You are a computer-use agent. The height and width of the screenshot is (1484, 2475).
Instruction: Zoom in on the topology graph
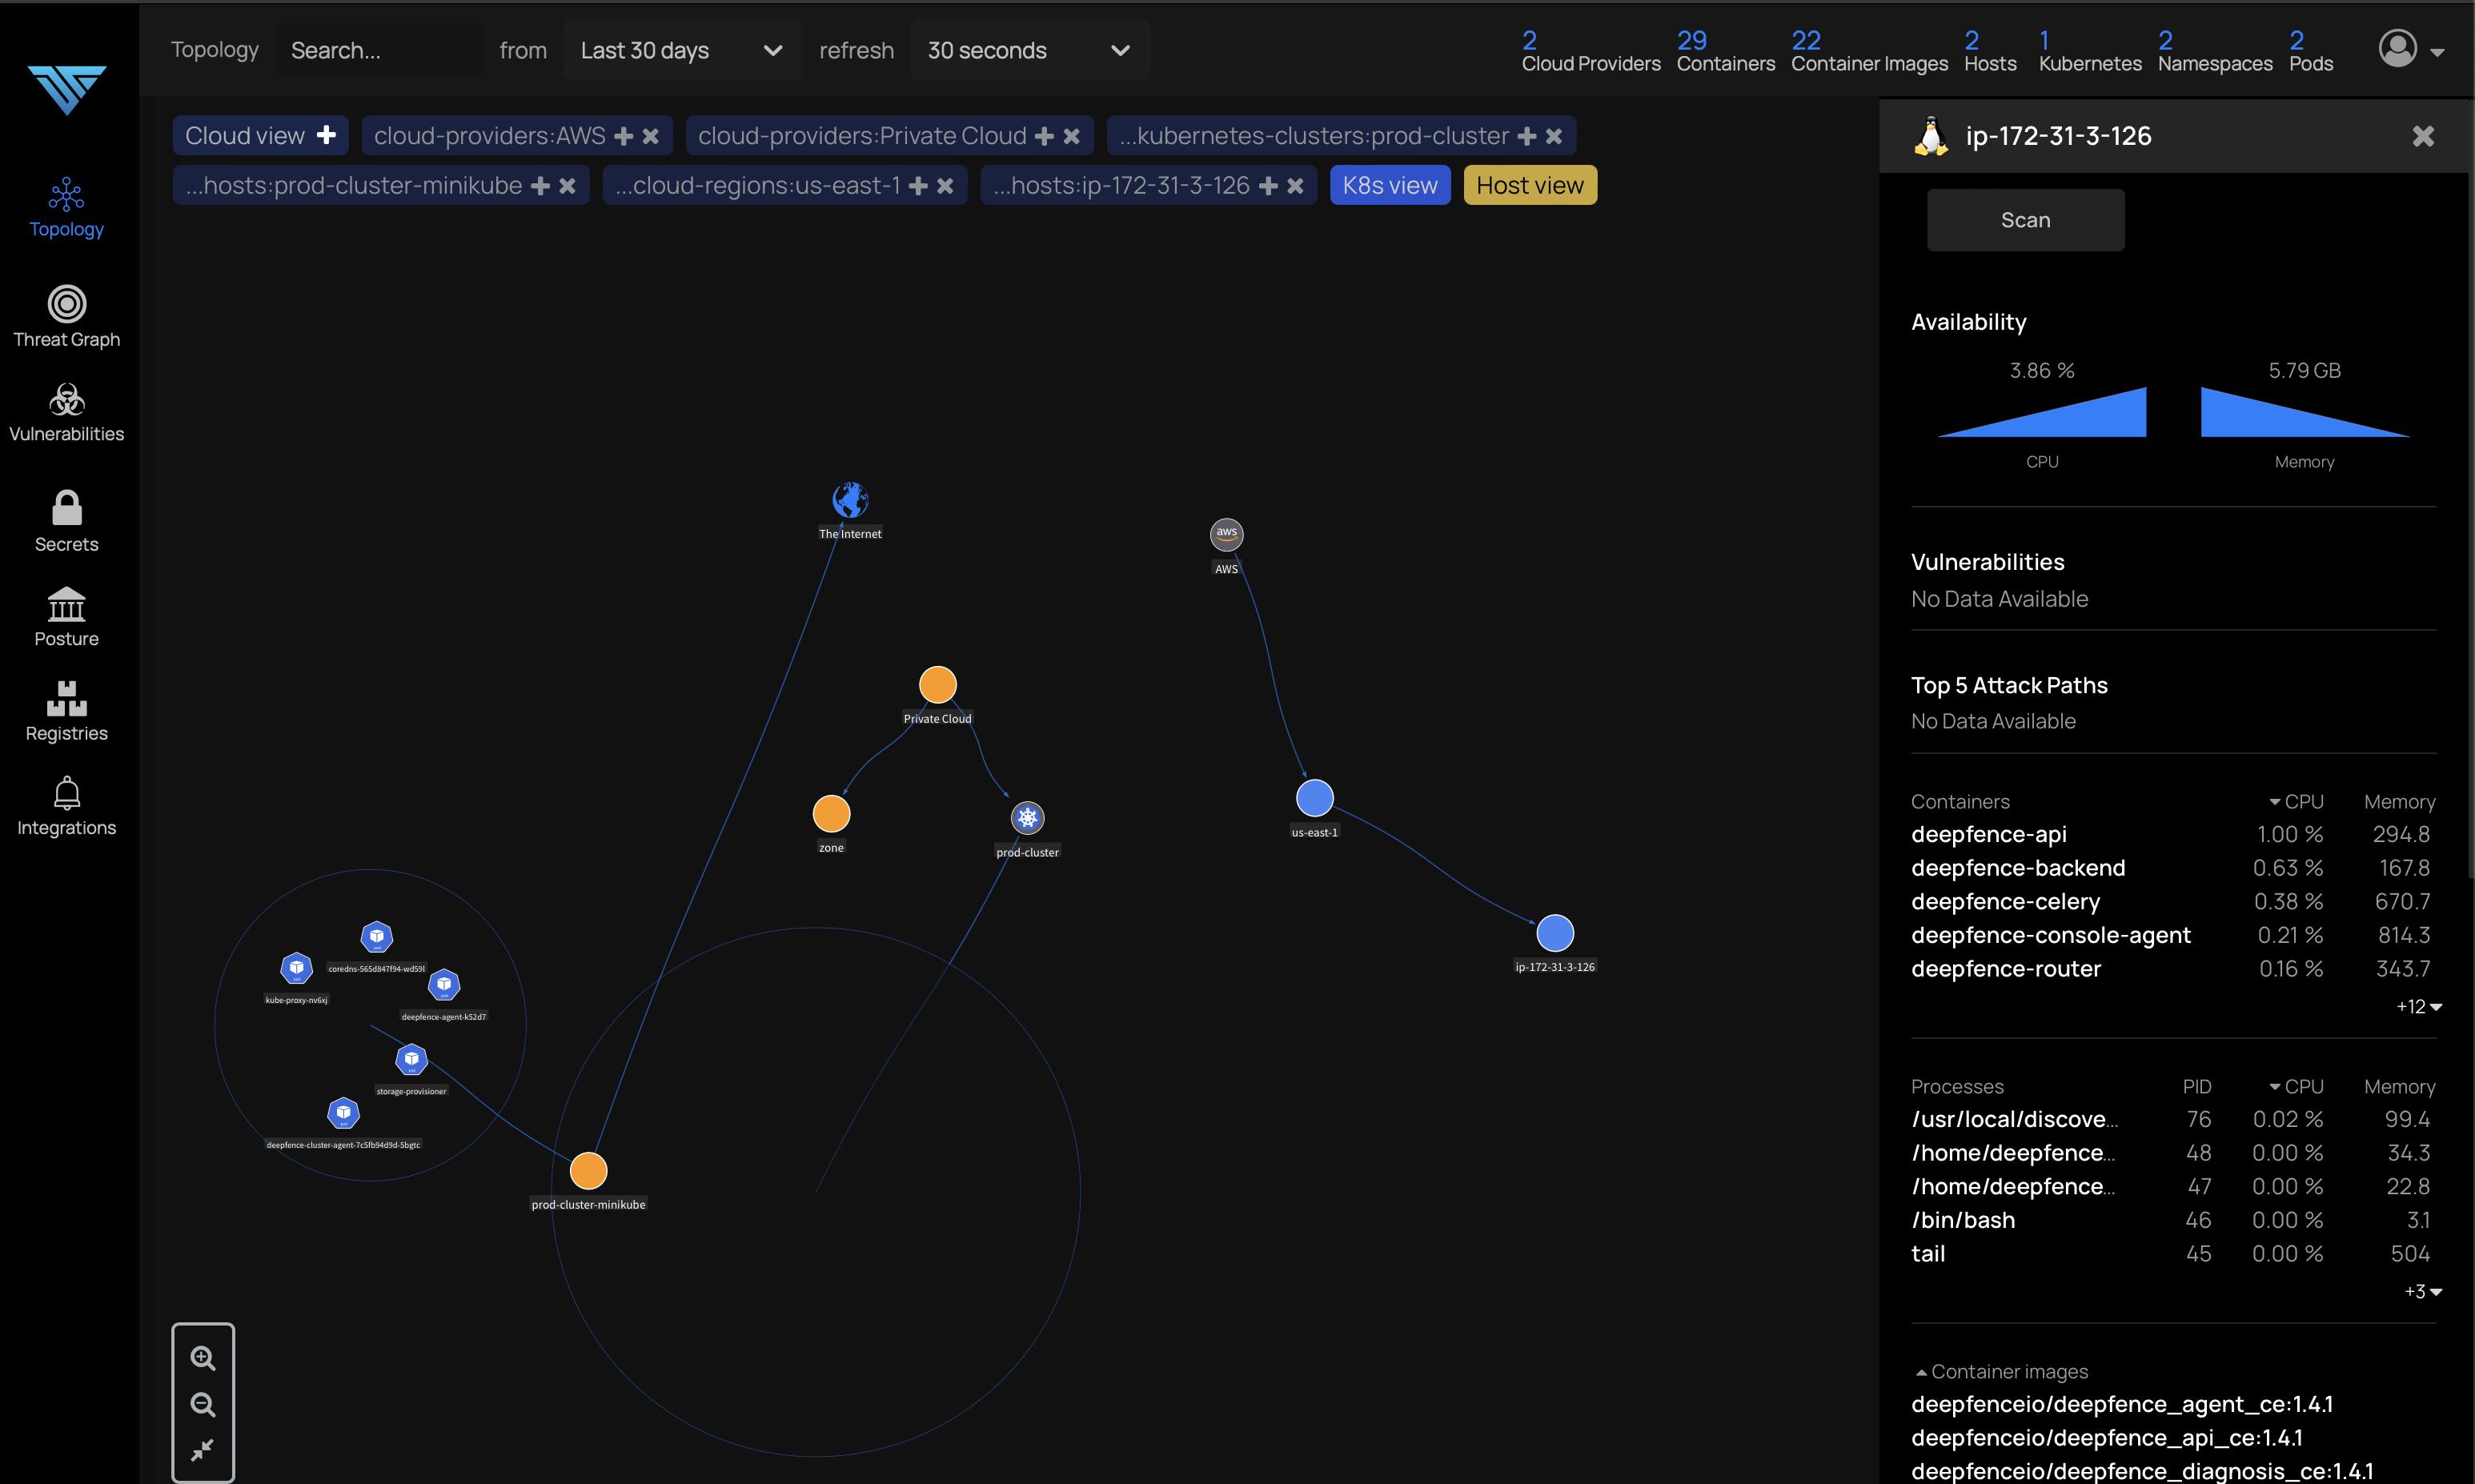pos(203,1357)
